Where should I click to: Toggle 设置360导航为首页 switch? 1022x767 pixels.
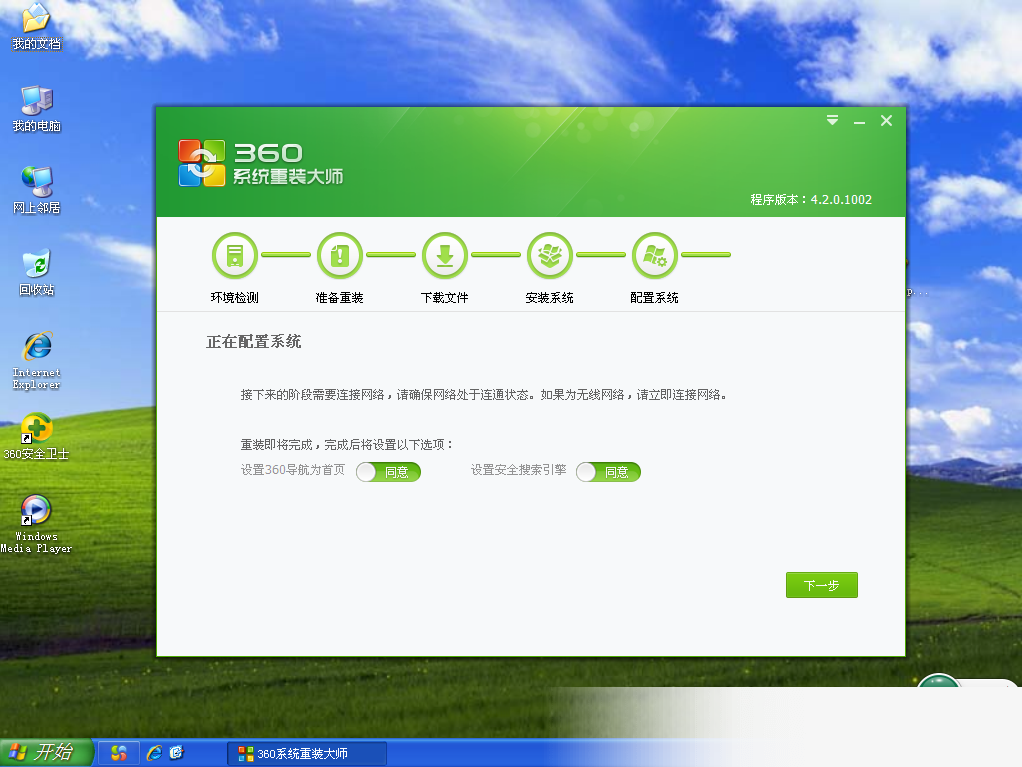(388, 472)
